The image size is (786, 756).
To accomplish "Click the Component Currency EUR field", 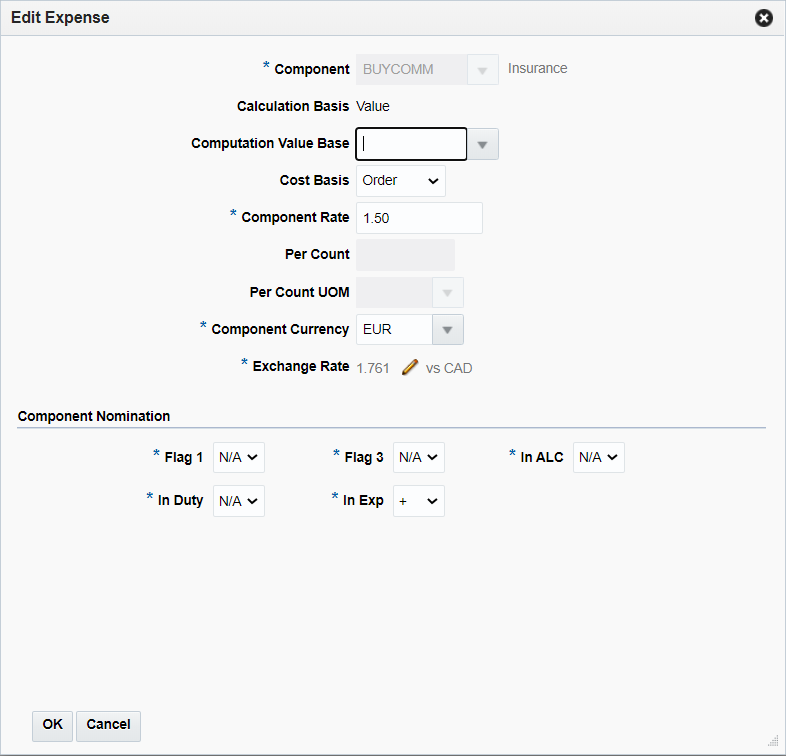I will pos(394,329).
